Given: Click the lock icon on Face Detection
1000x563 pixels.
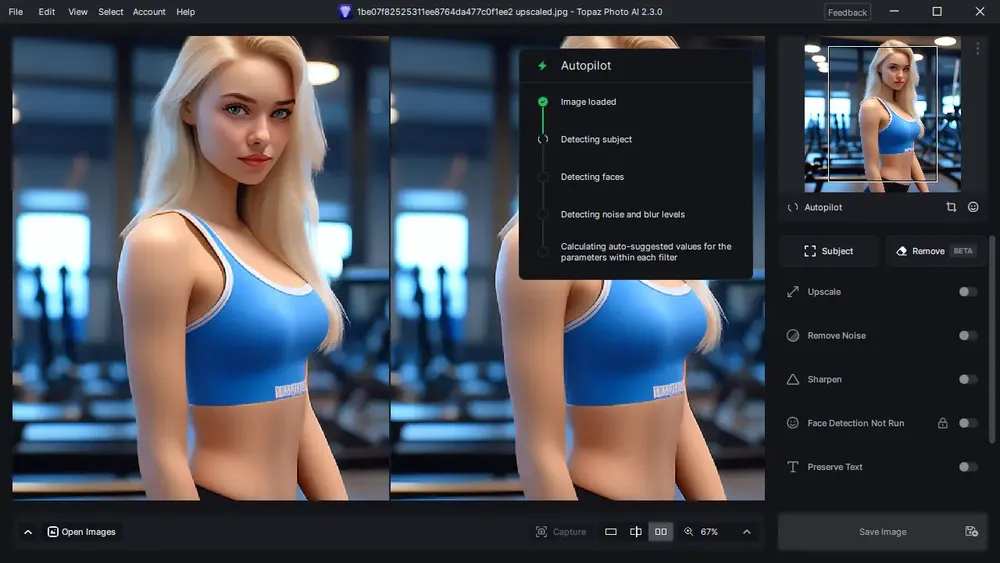Looking at the screenshot, I should [x=942, y=423].
